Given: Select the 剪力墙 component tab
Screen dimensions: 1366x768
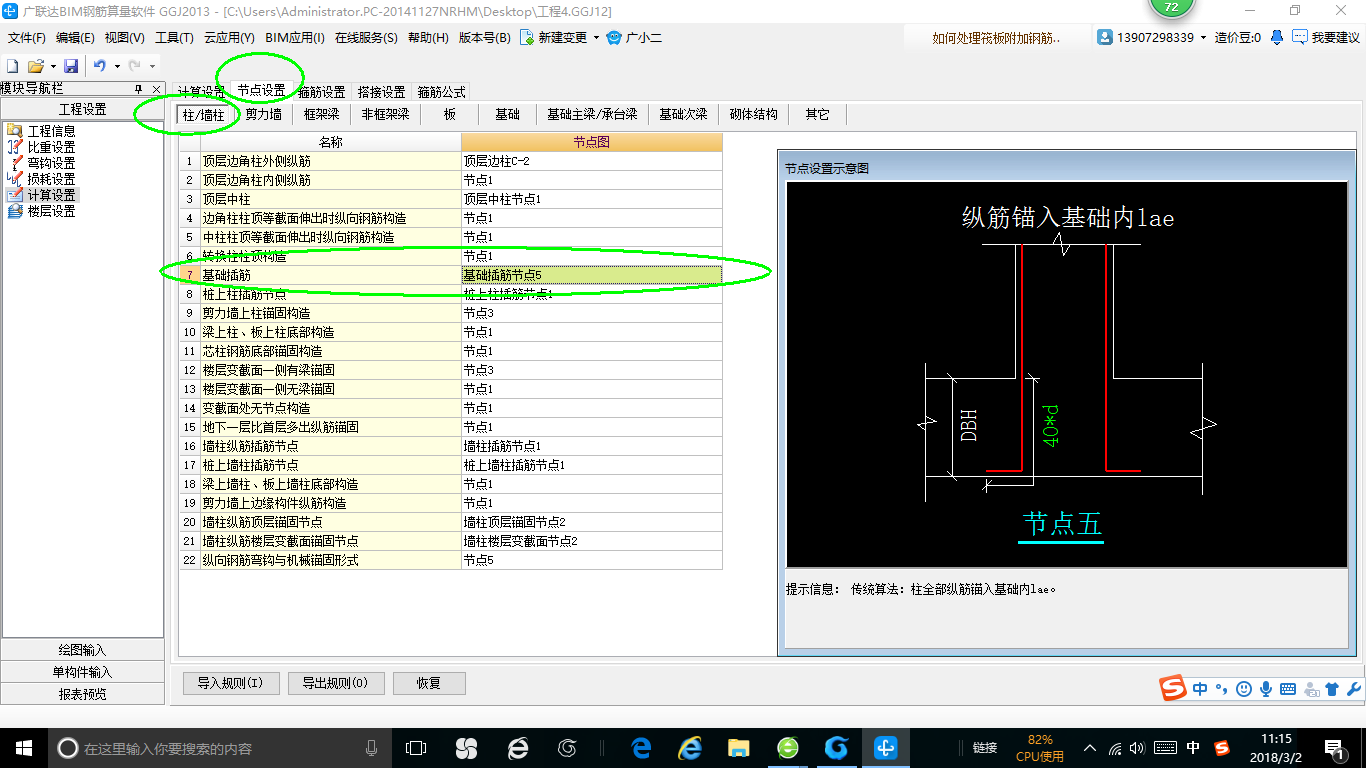Looking at the screenshot, I should click(x=264, y=114).
